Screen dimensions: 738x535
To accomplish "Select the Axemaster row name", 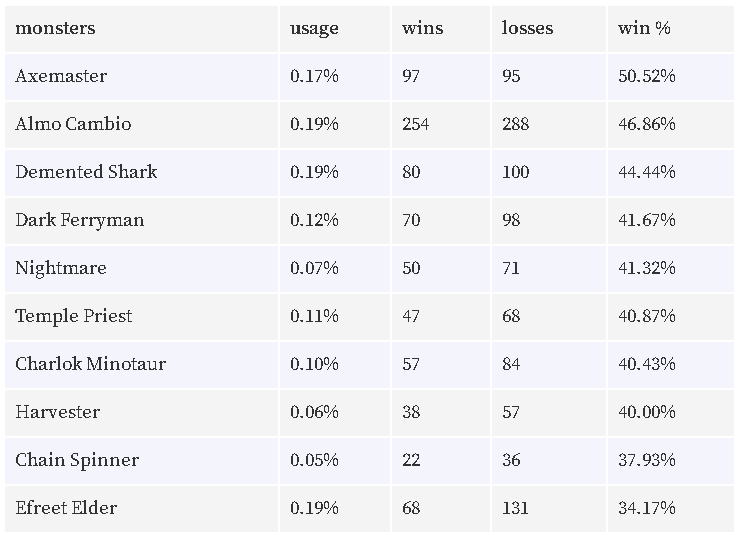I will coord(61,76).
